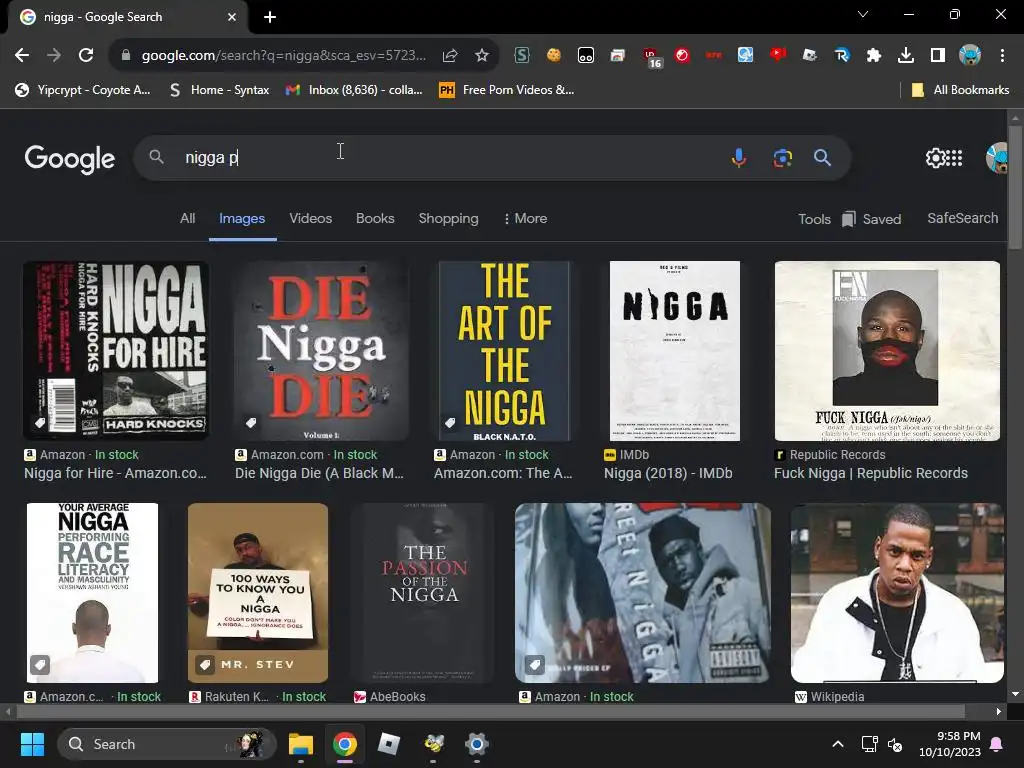Switch to the Shopping tab
The width and height of the screenshot is (1024, 768).
coord(448,219)
